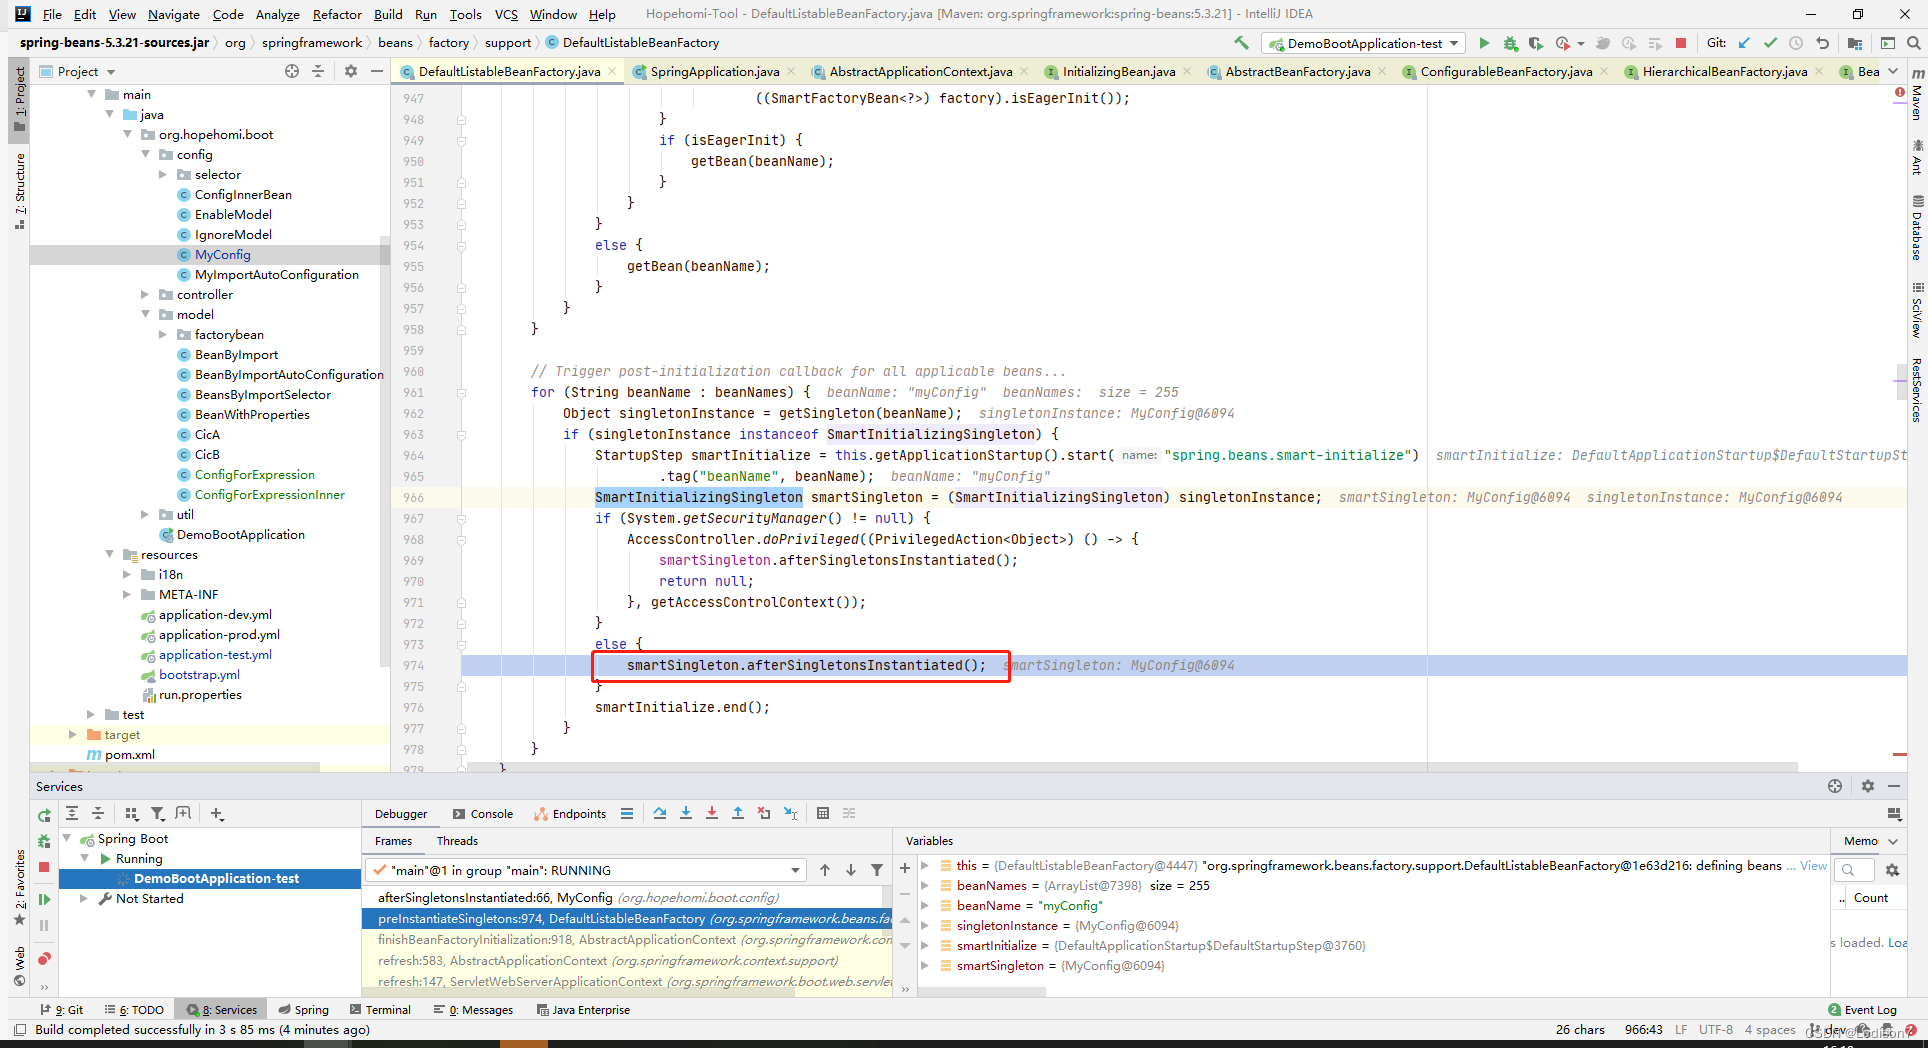Click the UTF-8 encoding status item
The image size is (1928, 1048).
1715,1029
